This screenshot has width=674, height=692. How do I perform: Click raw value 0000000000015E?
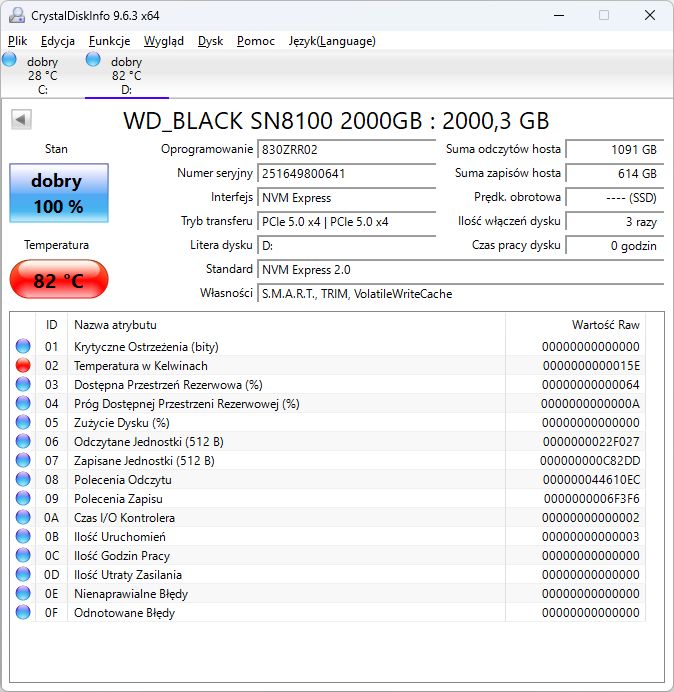click(x=591, y=366)
